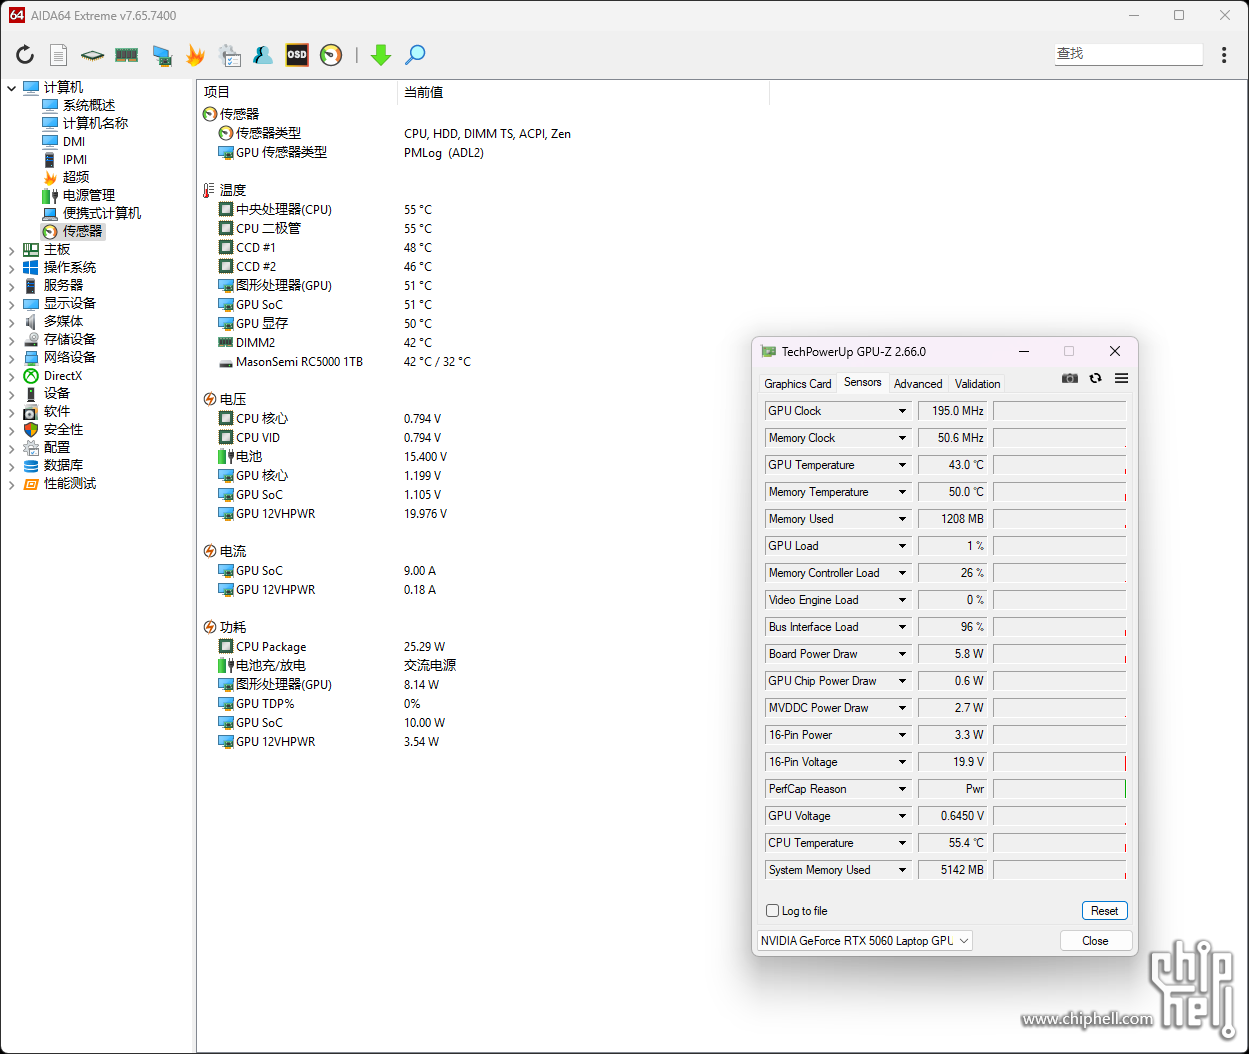
Task: Click the green download arrow icon
Action: (380, 55)
